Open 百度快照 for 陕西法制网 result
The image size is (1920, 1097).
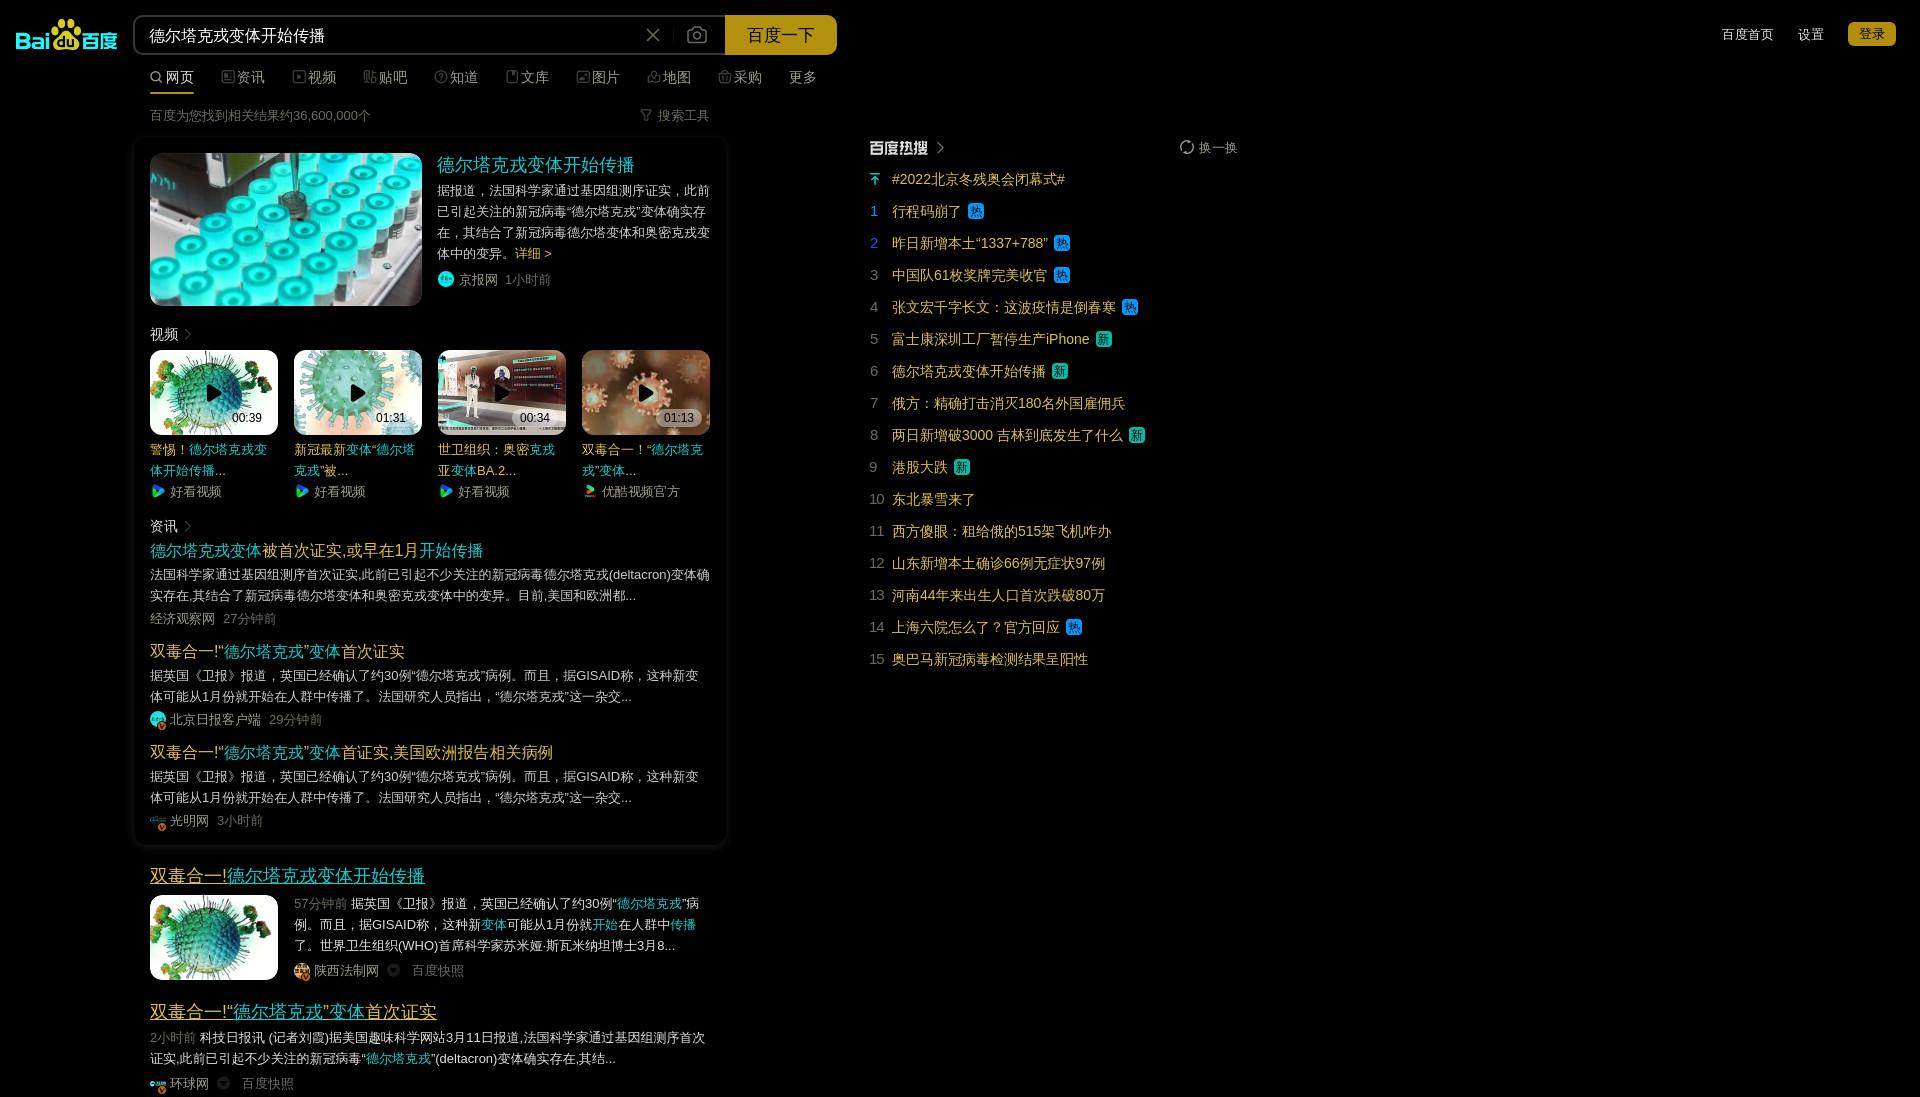[438, 971]
